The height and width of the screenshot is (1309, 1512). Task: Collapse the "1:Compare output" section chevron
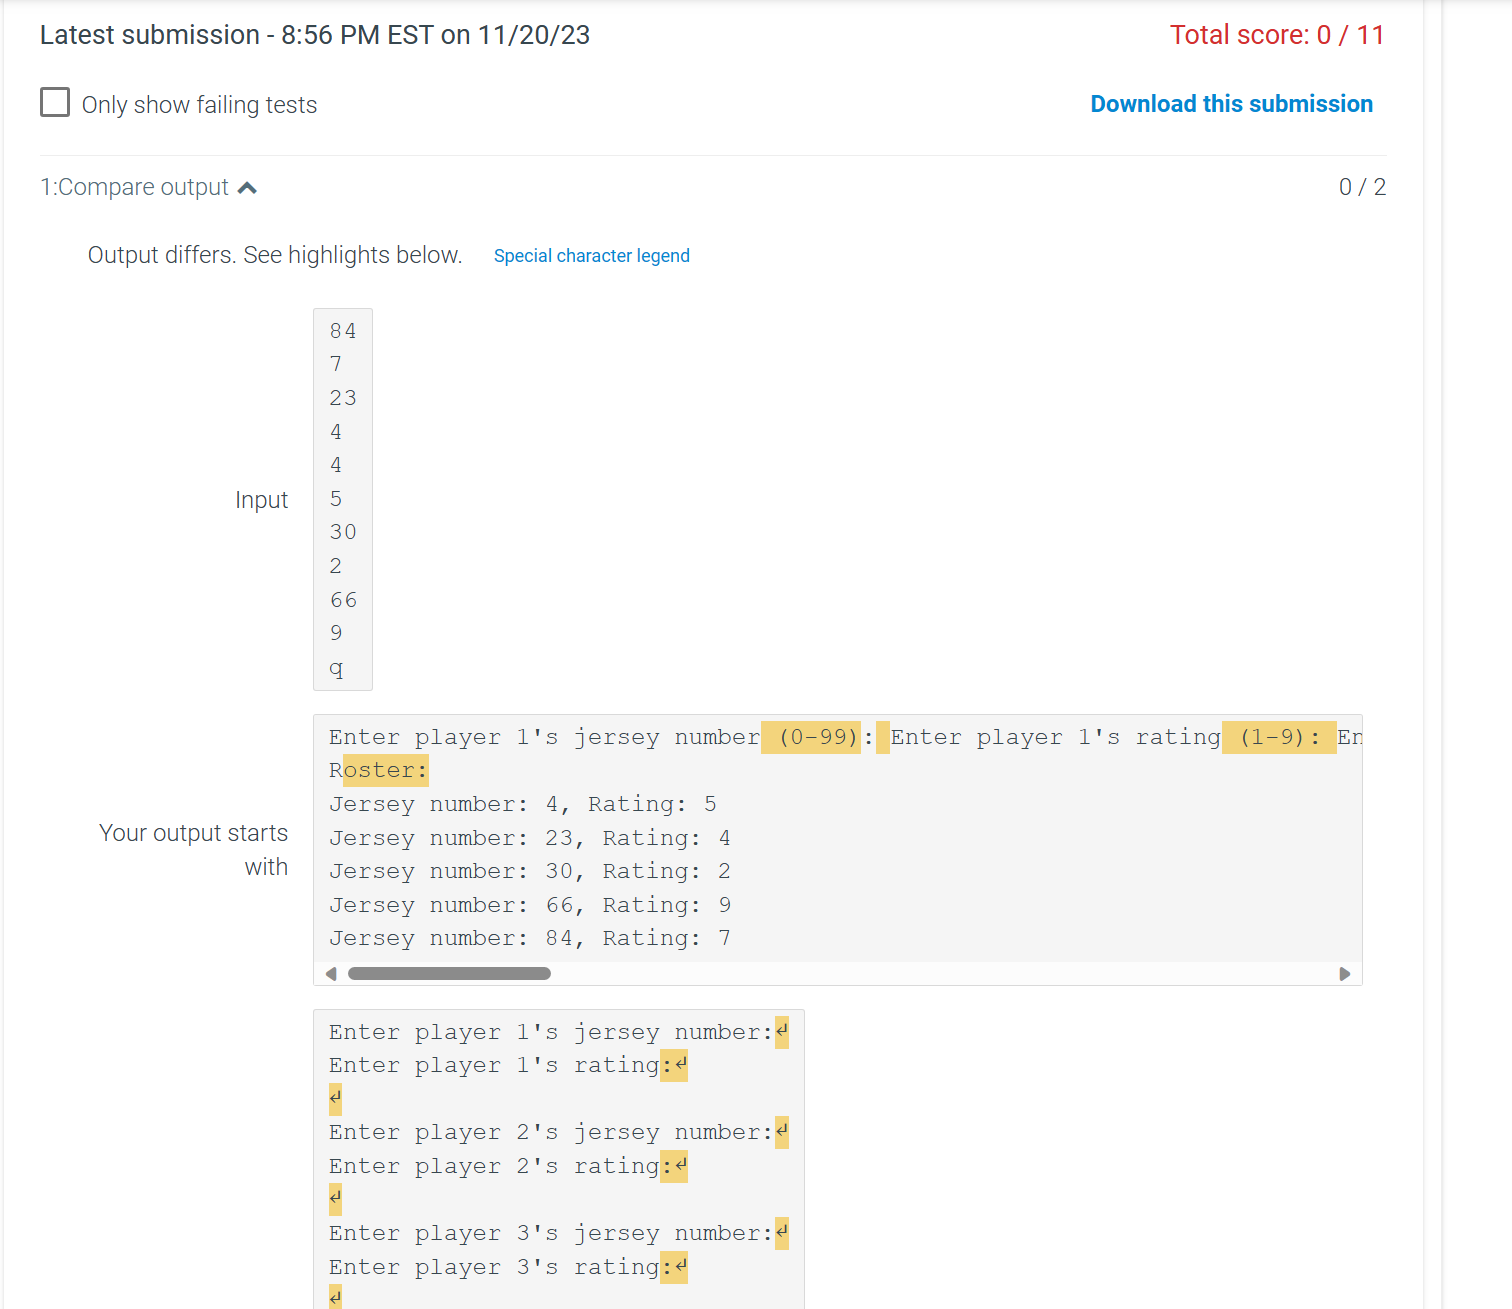(248, 187)
